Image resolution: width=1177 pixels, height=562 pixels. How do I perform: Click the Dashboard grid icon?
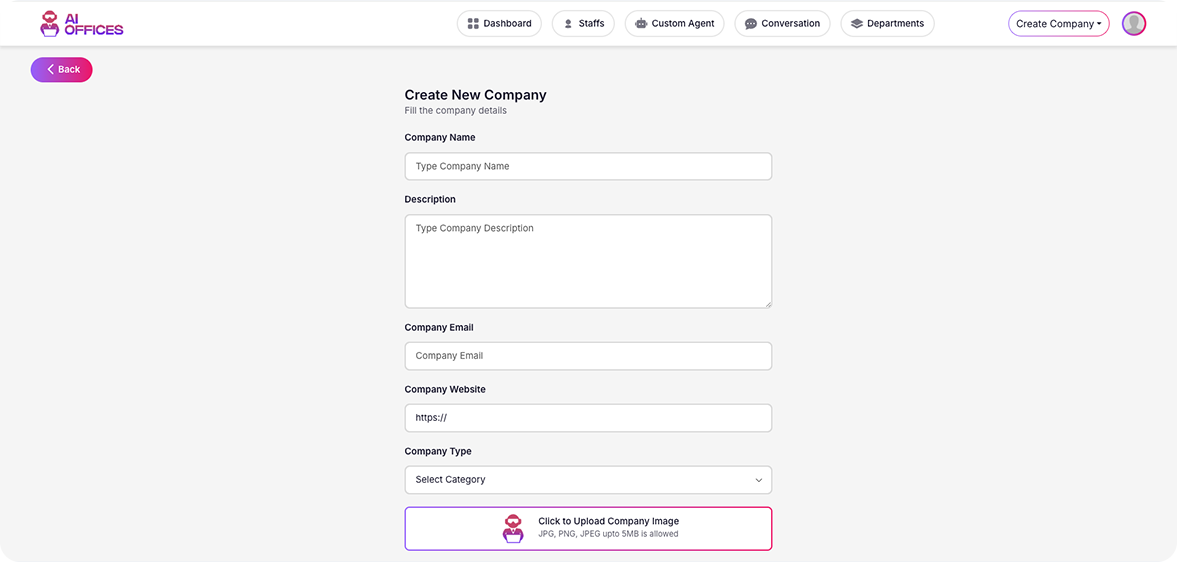pyautogui.click(x=473, y=24)
